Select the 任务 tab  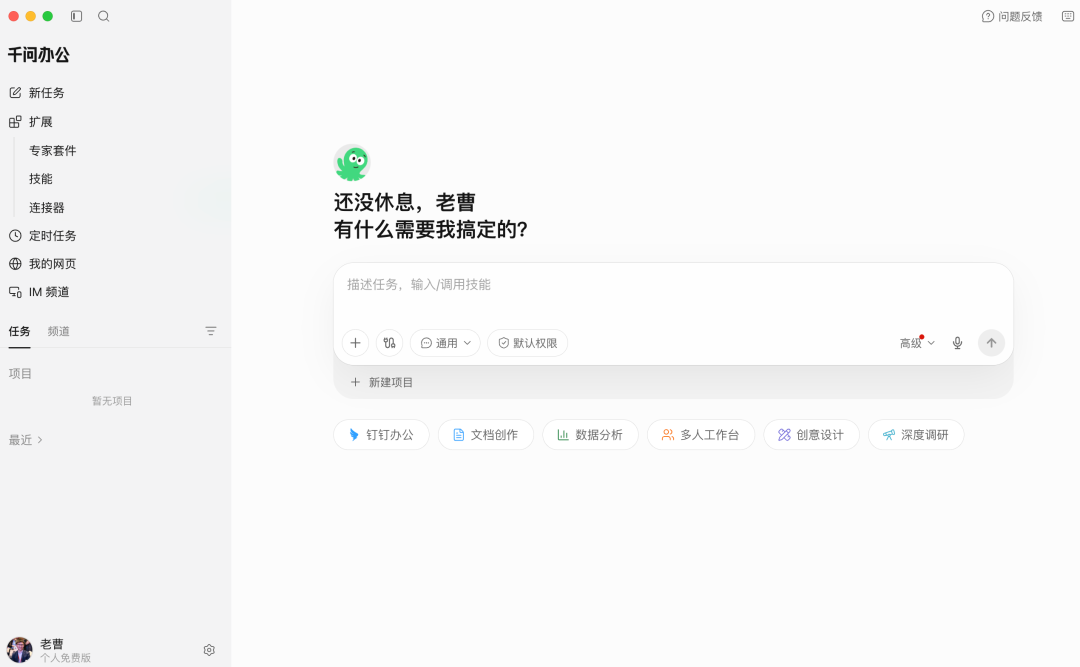(19, 331)
